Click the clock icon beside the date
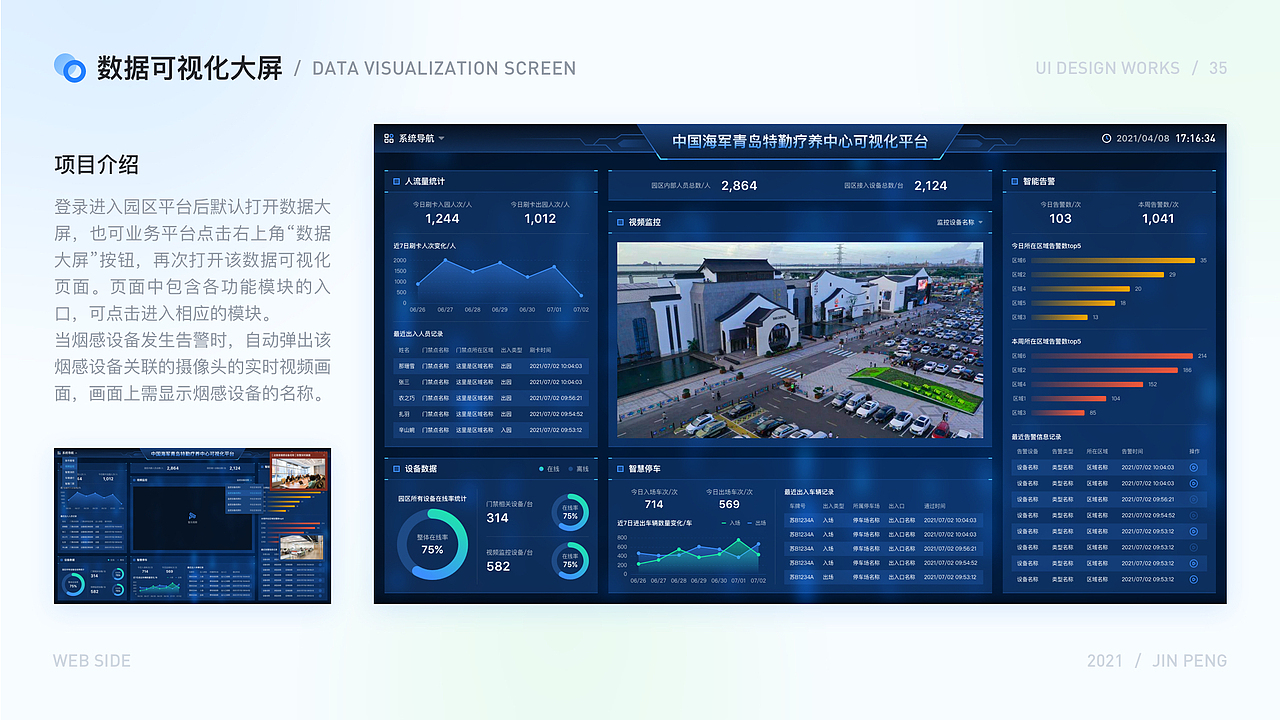Viewport: 1280px width, 720px height. click(x=1106, y=138)
